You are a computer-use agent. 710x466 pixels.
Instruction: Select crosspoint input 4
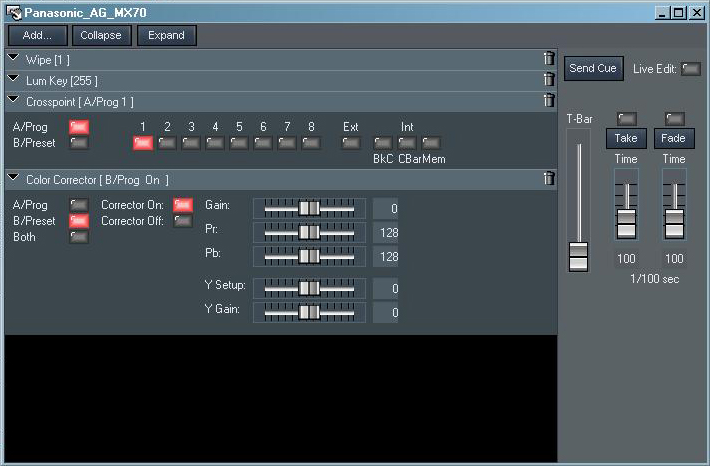tap(215, 143)
